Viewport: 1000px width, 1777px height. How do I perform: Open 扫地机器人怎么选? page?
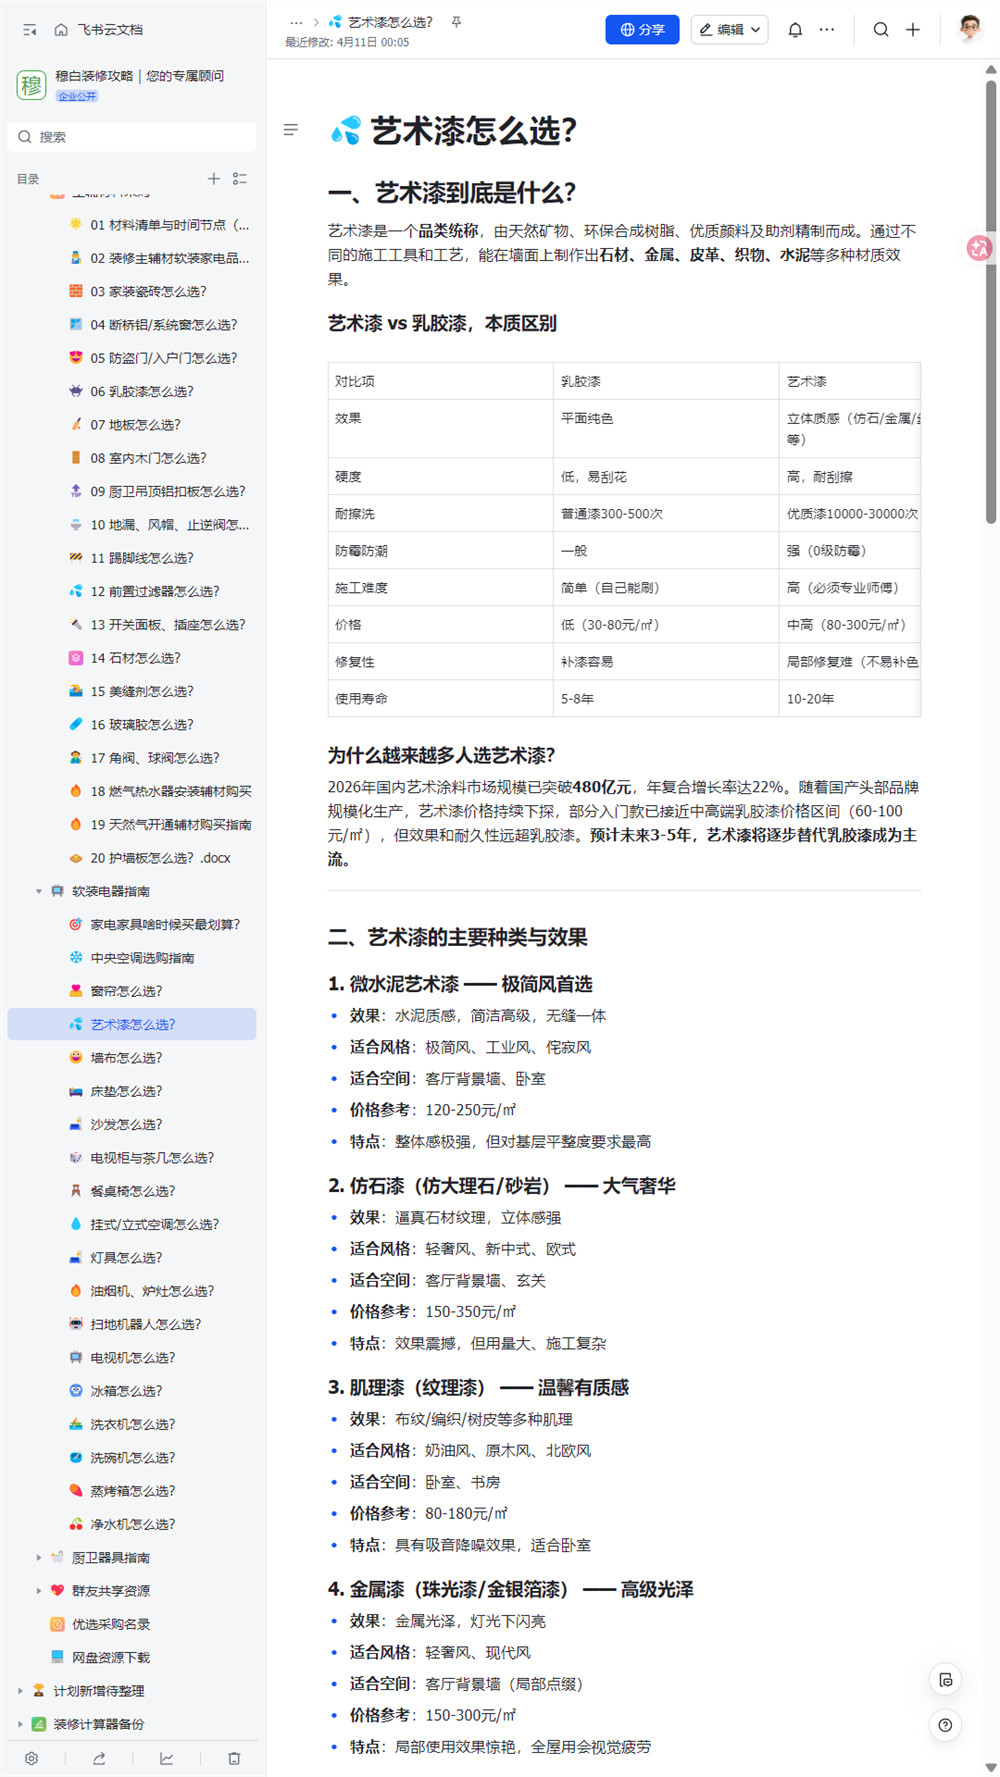[145, 1324]
